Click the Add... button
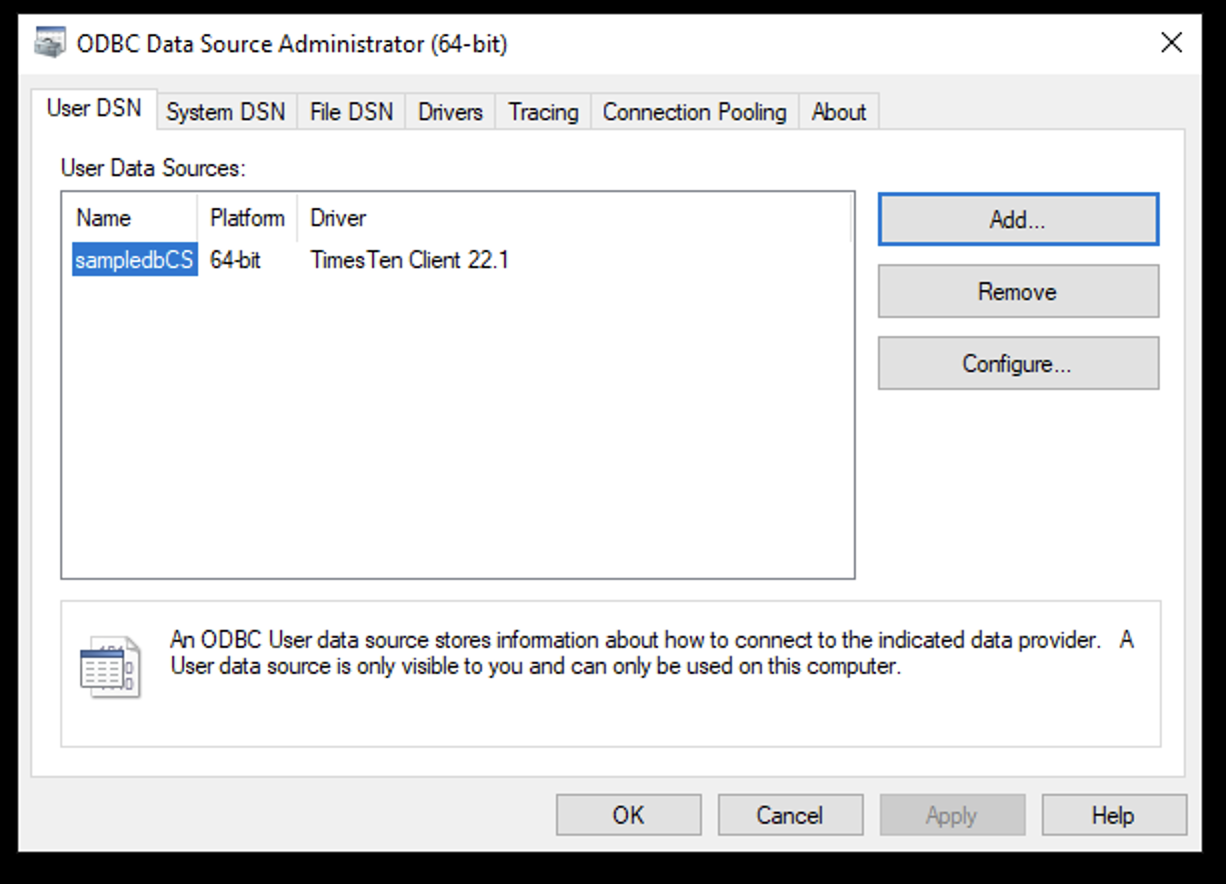The image size is (1226, 884). [x=1017, y=220]
